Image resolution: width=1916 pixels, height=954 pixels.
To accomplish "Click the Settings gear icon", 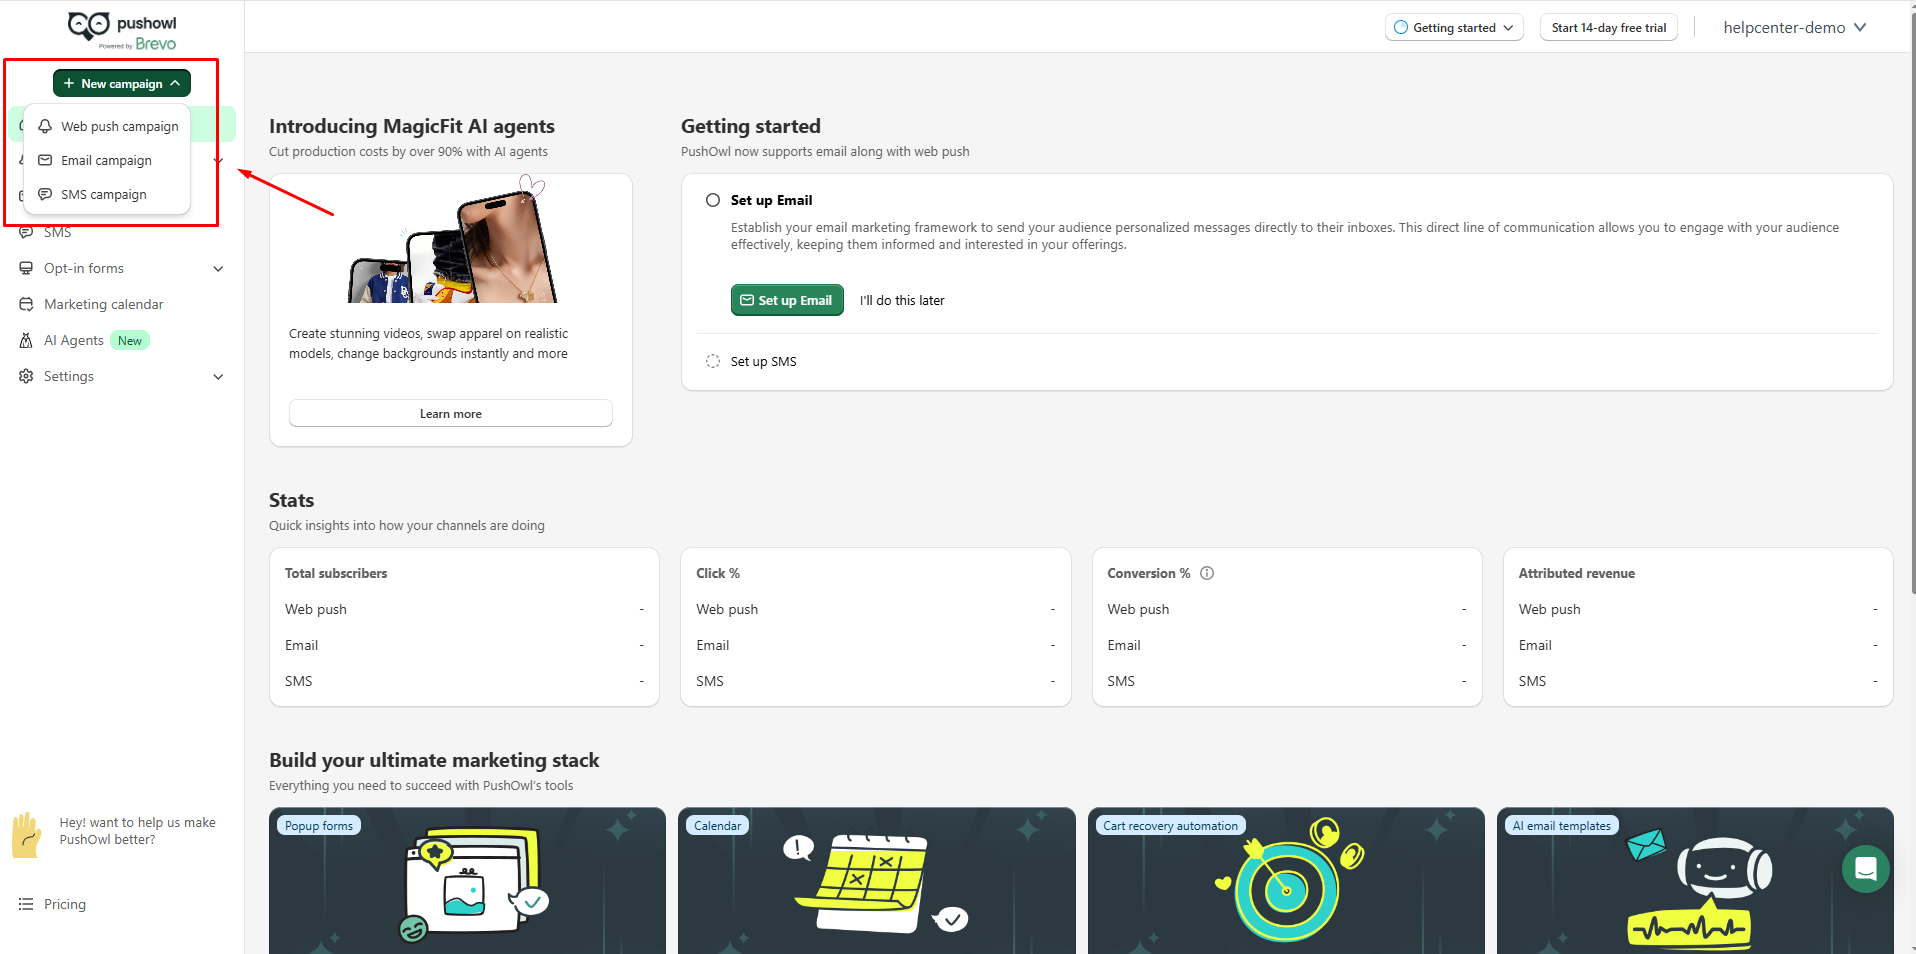I will click(26, 376).
